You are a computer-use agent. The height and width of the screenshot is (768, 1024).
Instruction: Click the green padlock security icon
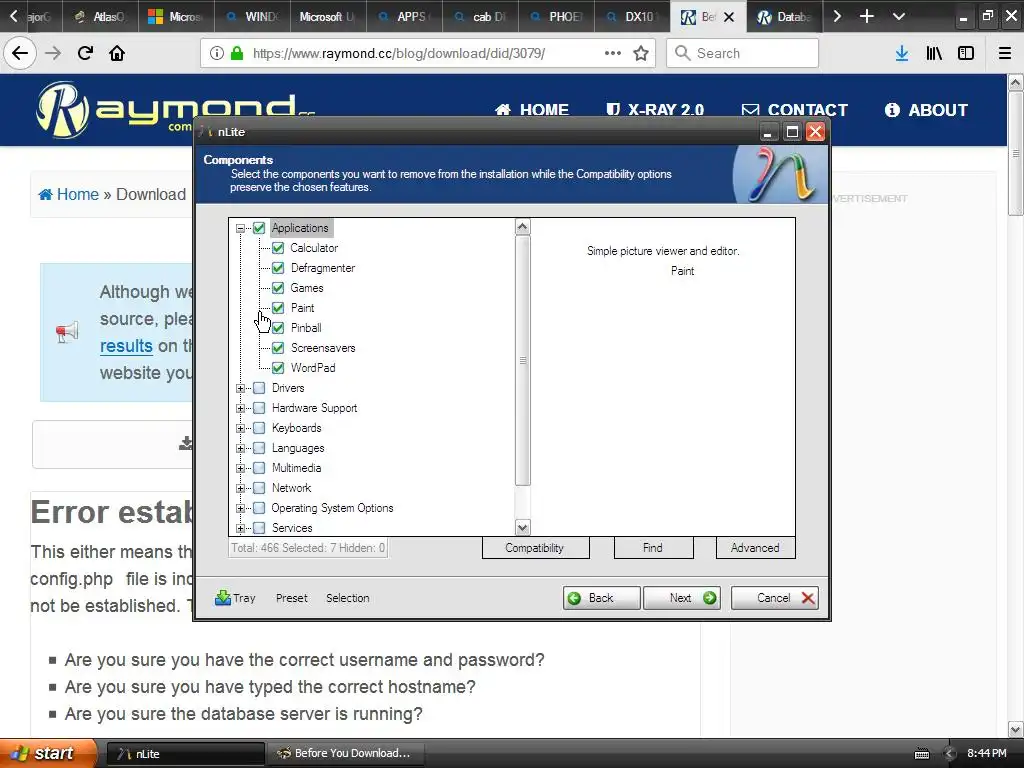click(x=237, y=53)
